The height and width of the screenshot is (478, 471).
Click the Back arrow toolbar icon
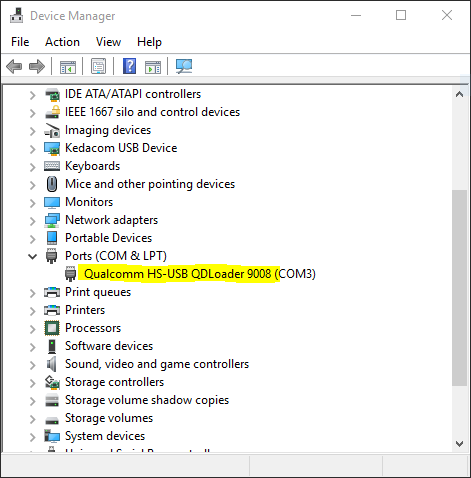14,66
